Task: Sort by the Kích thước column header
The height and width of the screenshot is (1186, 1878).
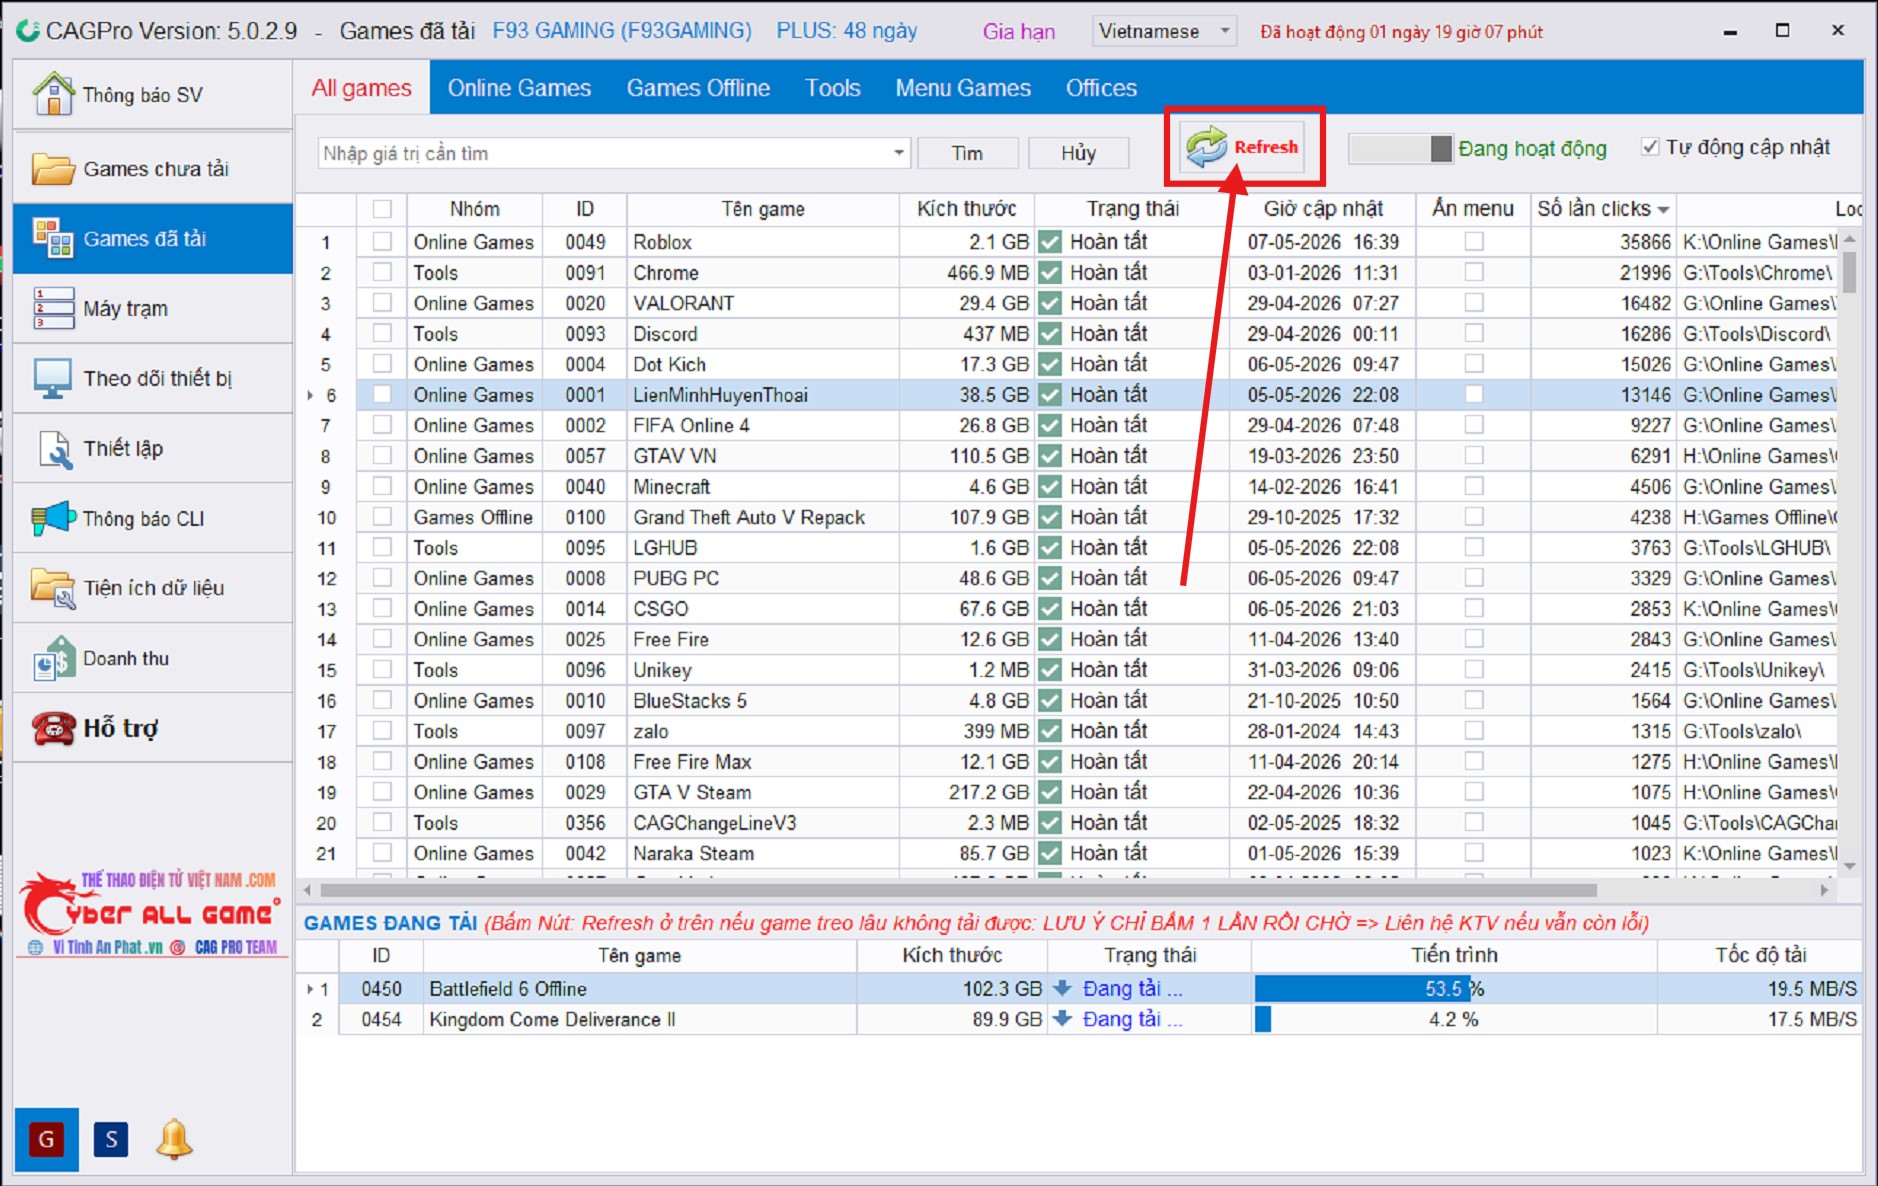Action: [x=966, y=209]
